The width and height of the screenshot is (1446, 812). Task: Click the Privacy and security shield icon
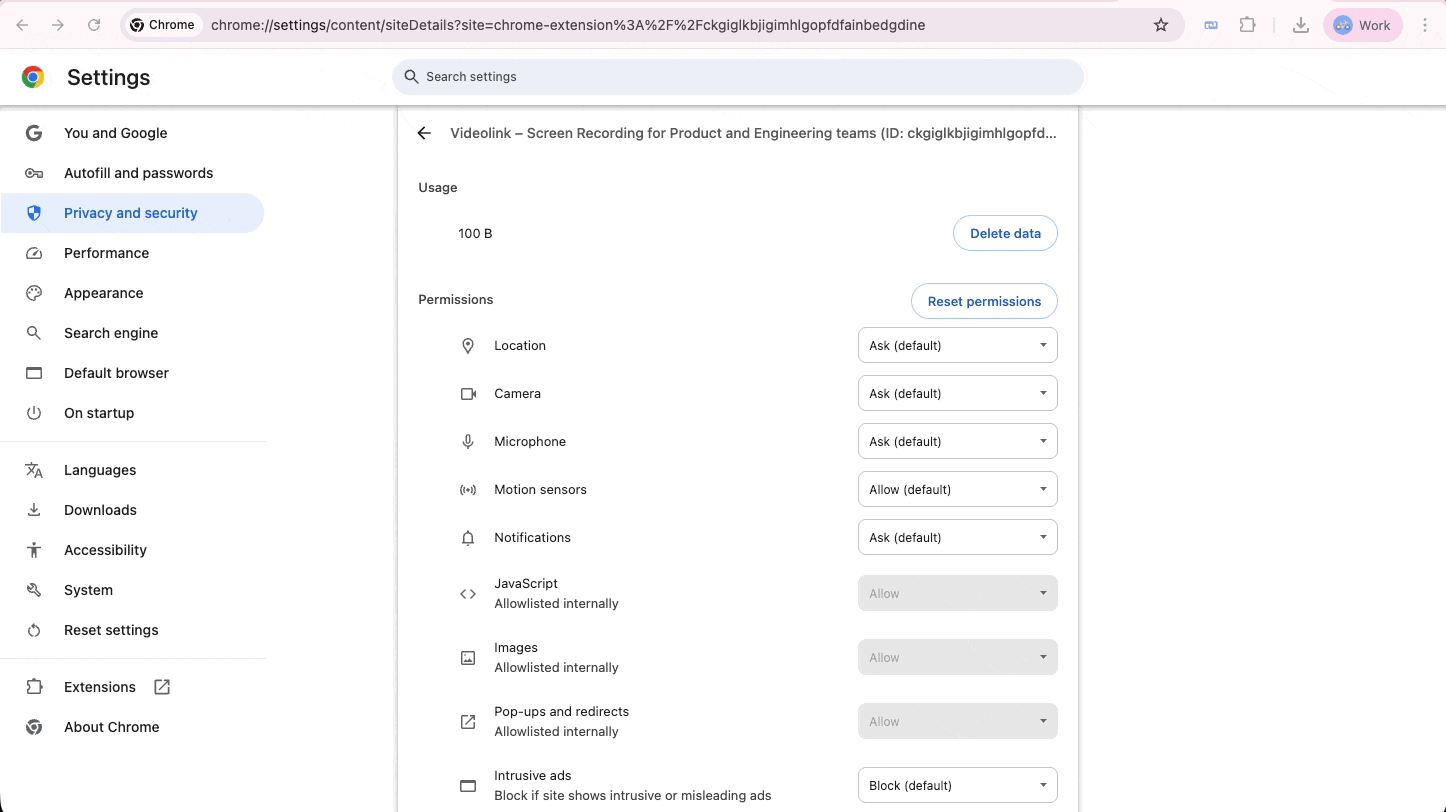point(33,213)
